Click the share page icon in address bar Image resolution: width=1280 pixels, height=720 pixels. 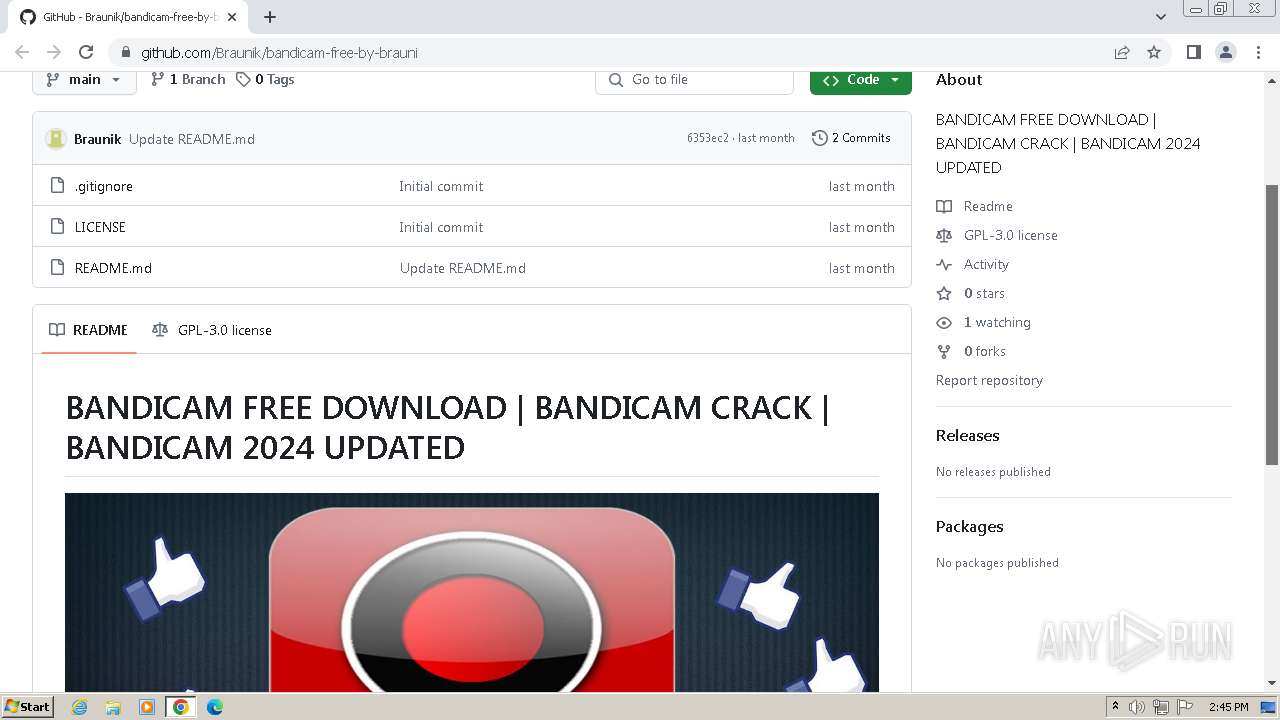[x=1122, y=52]
